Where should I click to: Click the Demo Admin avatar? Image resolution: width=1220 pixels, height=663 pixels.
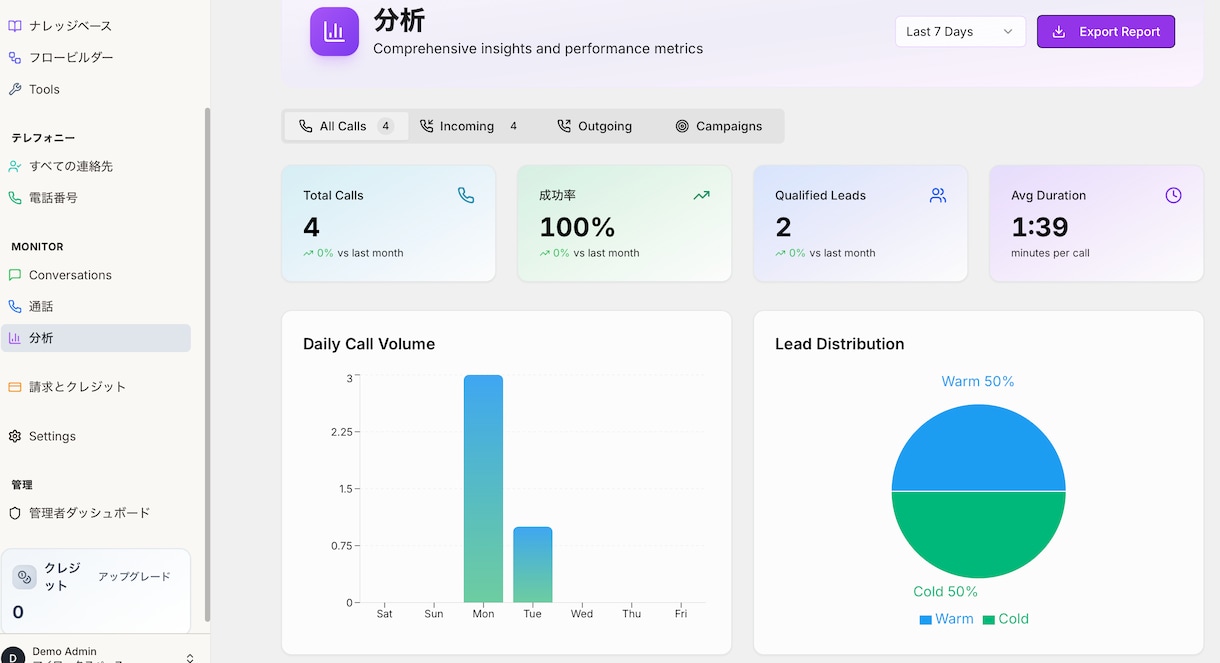tap(13, 656)
